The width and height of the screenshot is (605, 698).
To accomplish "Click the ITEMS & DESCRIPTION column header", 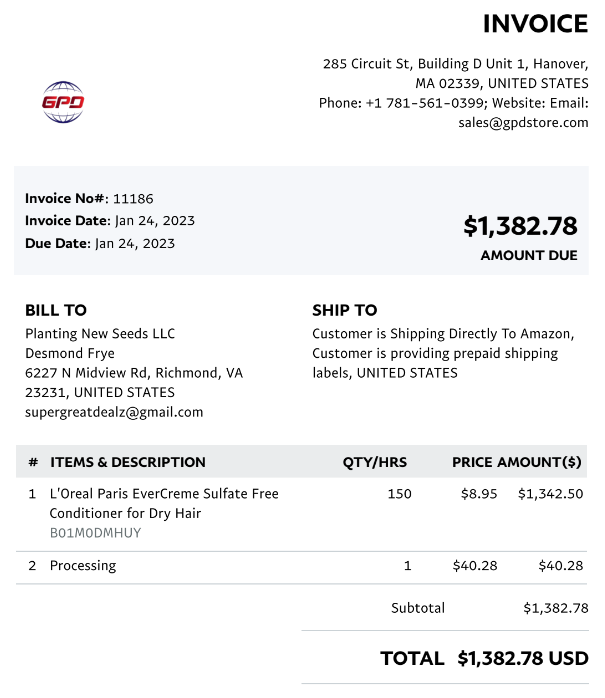I will 128,462.
